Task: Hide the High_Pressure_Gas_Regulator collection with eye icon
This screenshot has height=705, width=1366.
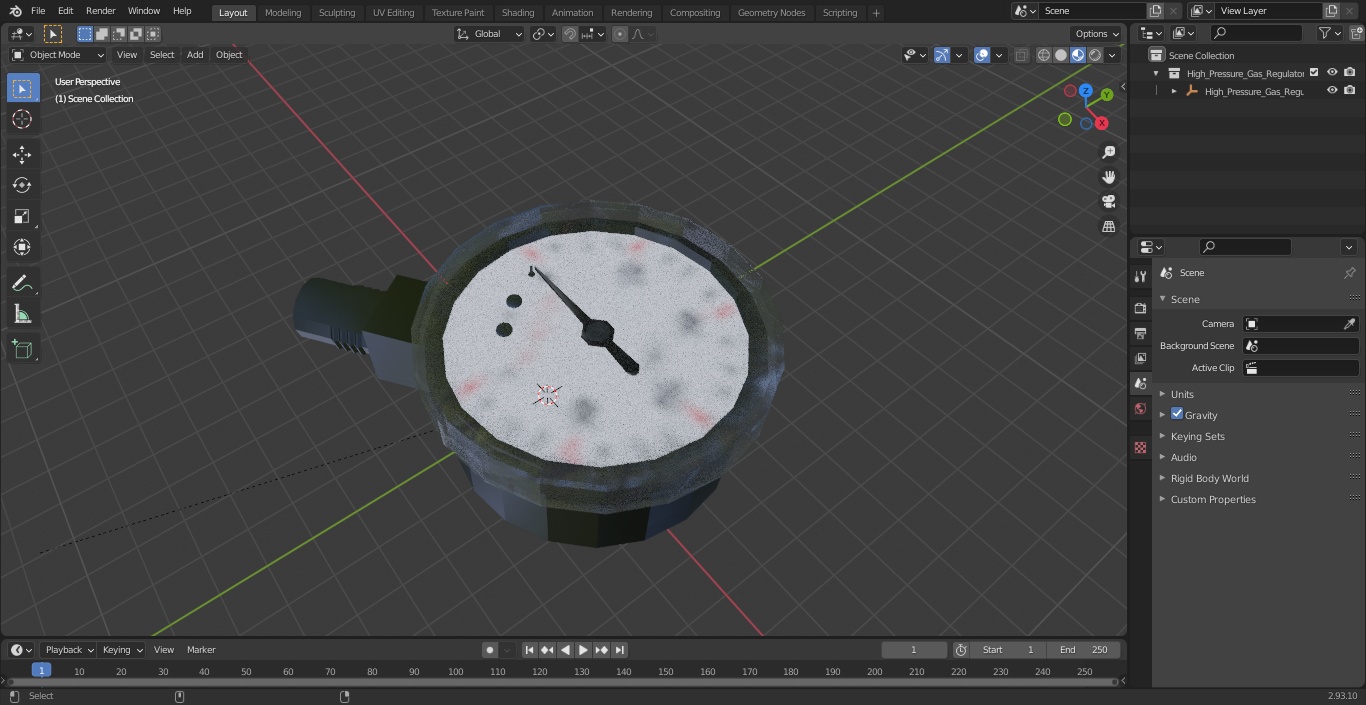Action: 1332,73
